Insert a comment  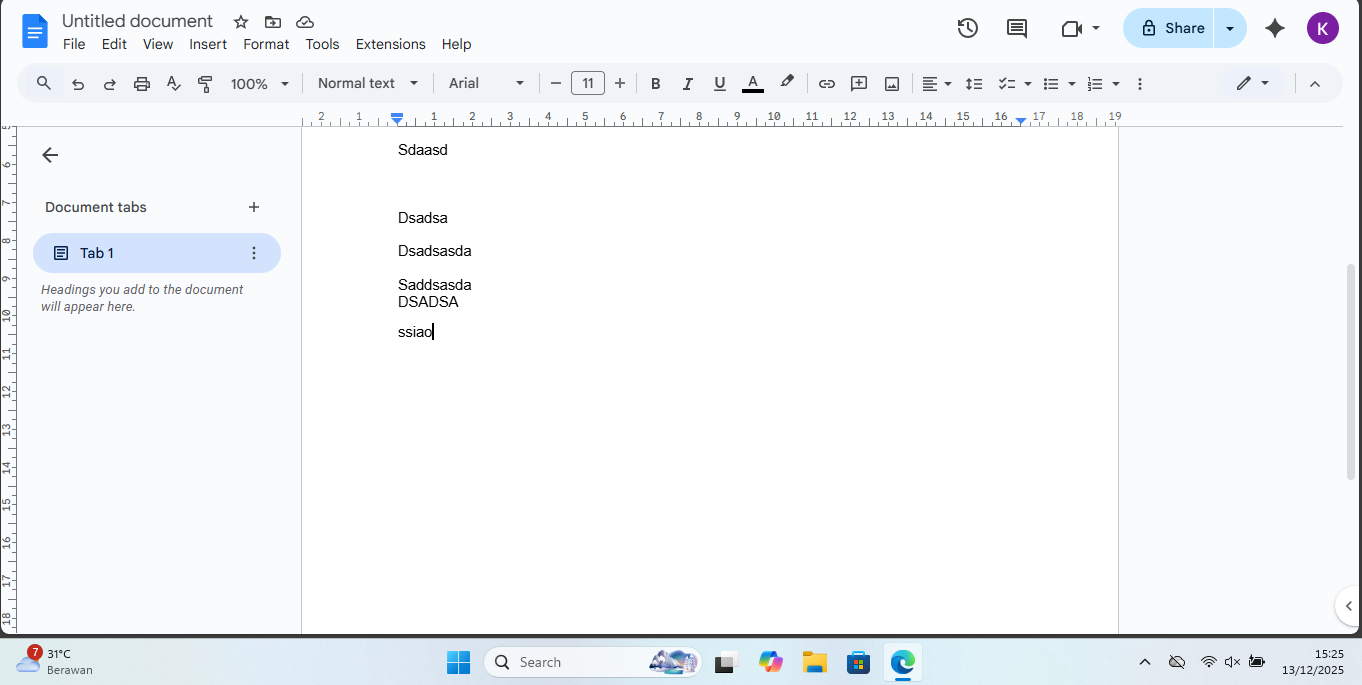point(858,83)
